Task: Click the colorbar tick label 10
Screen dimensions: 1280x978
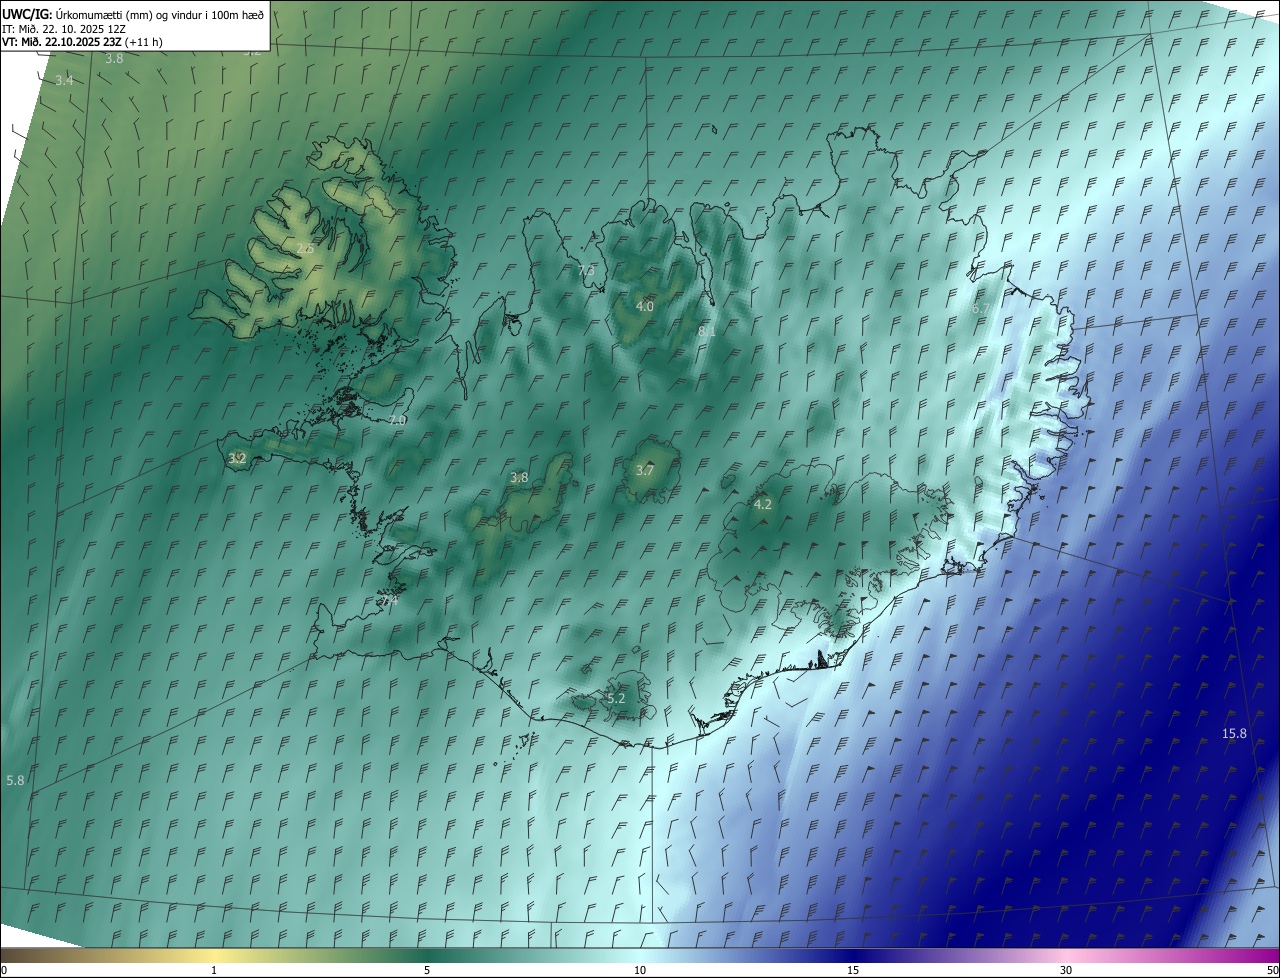Action: pos(640,971)
